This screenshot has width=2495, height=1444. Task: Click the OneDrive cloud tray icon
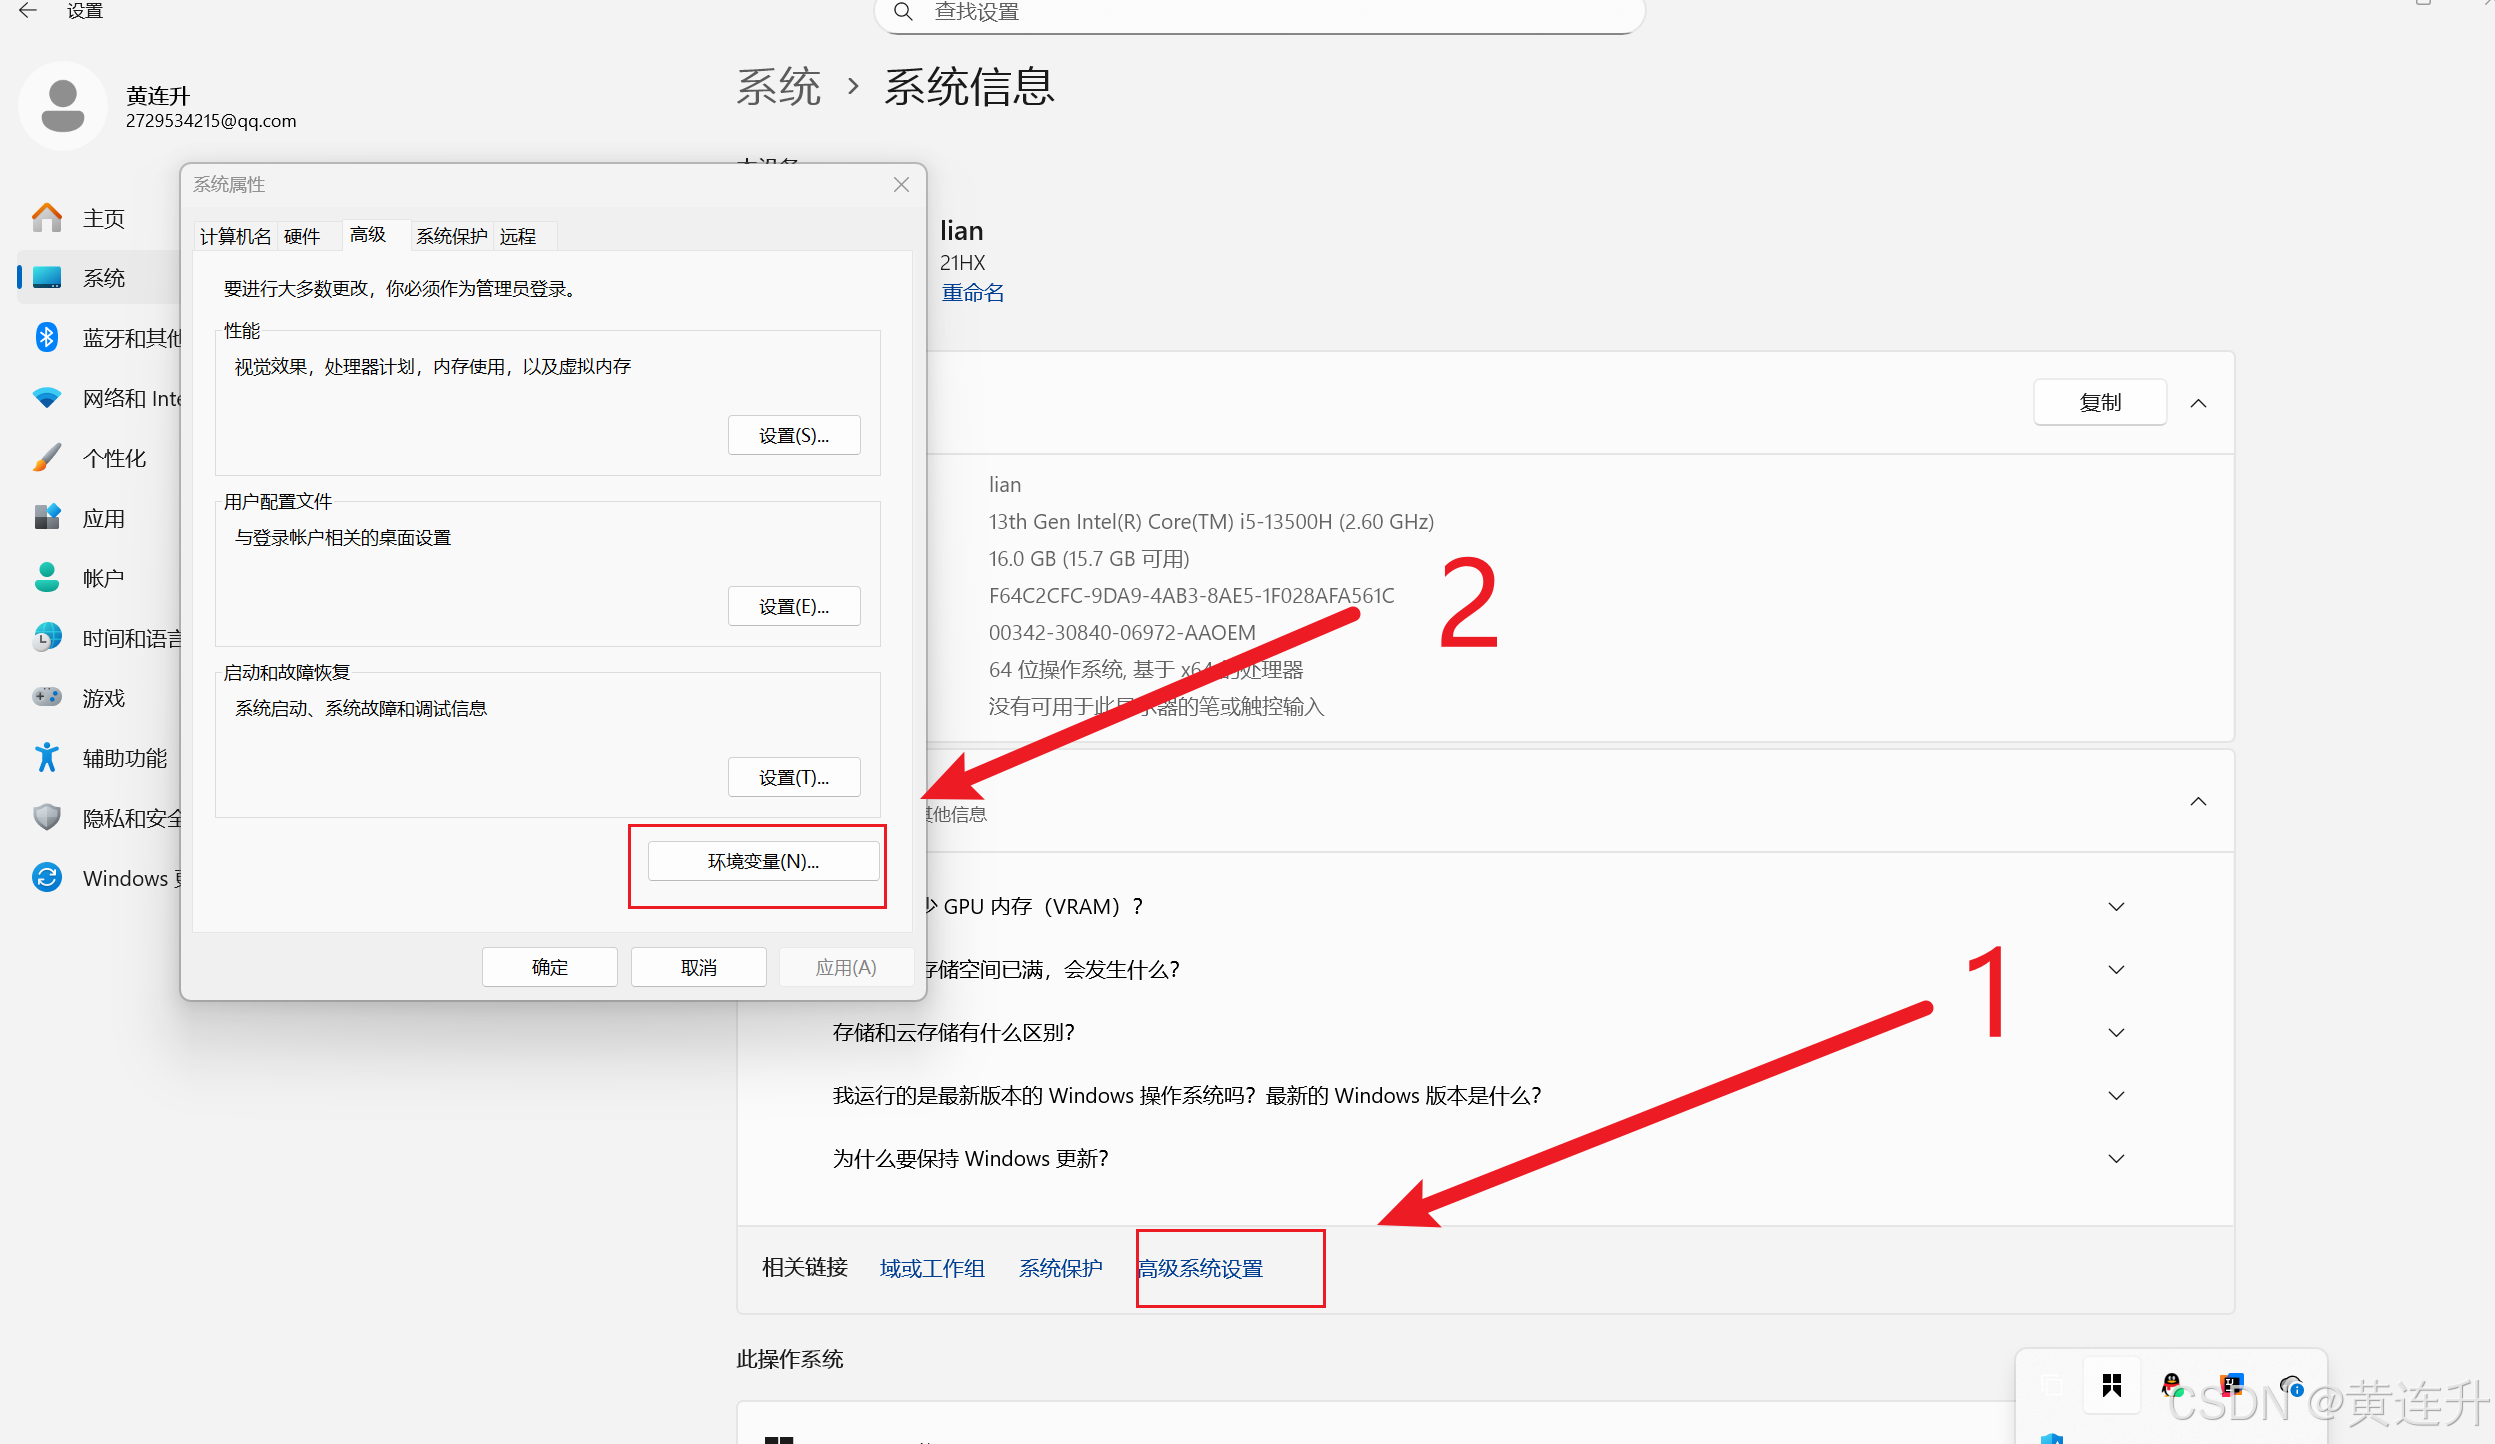pos(2291,1385)
